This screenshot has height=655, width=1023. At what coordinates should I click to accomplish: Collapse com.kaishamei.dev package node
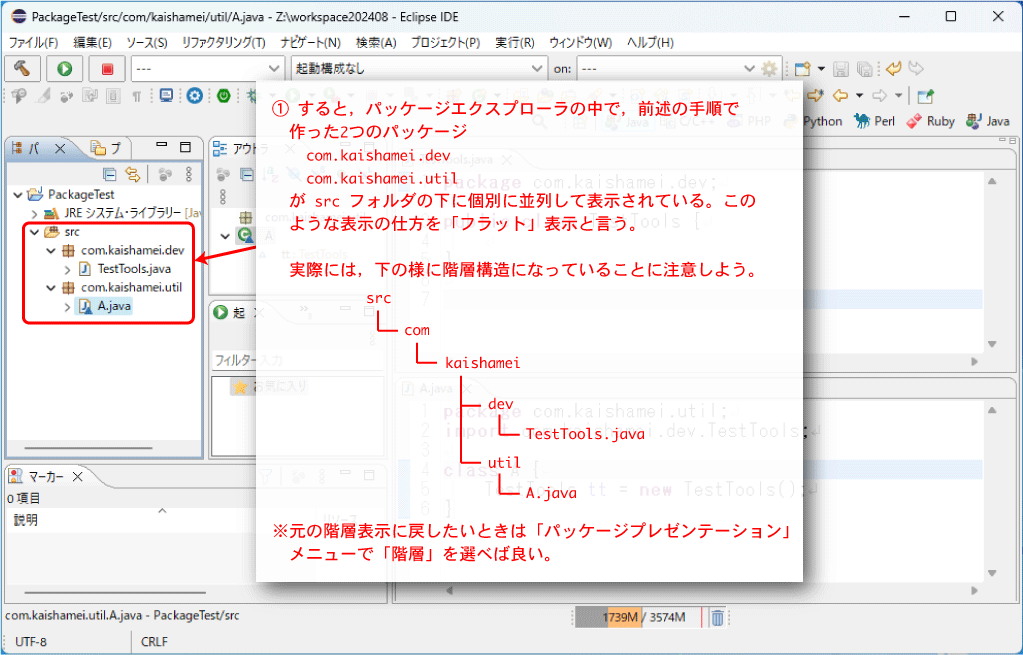pyautogui.click(x=51, y=251)
